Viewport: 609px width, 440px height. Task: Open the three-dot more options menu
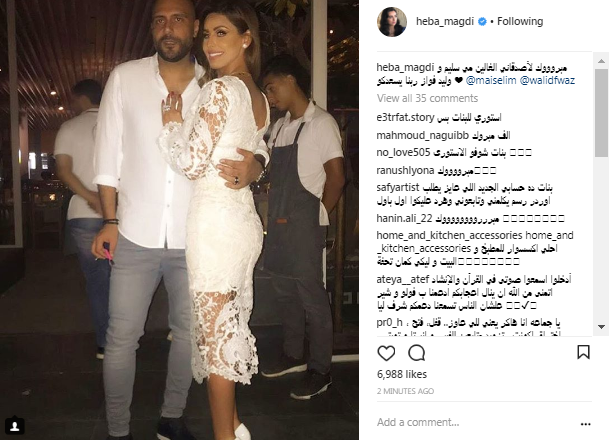[x=585, y=424]
